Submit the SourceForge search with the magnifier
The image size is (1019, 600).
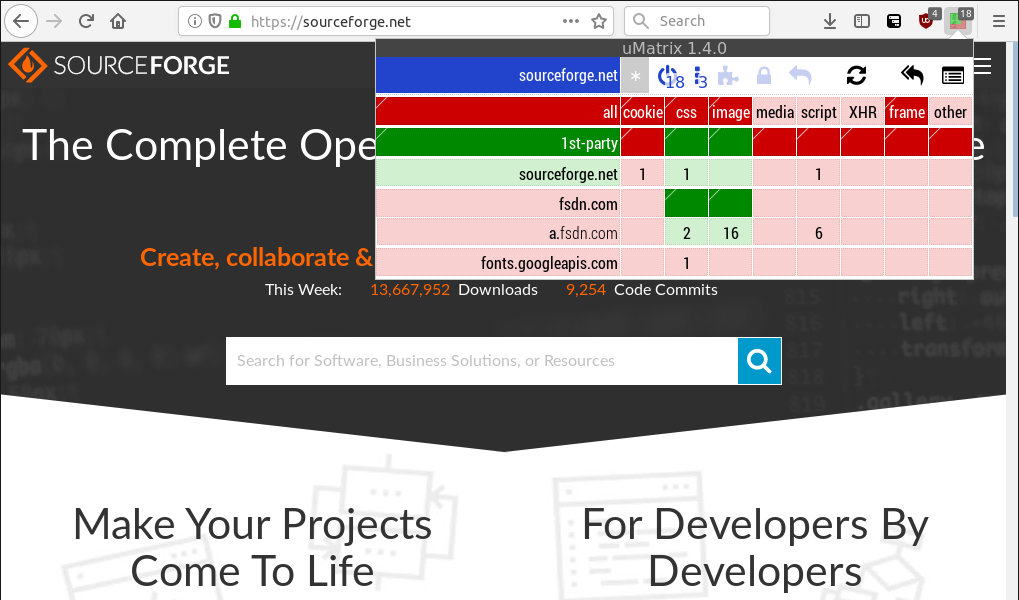[x=760, y=361]
